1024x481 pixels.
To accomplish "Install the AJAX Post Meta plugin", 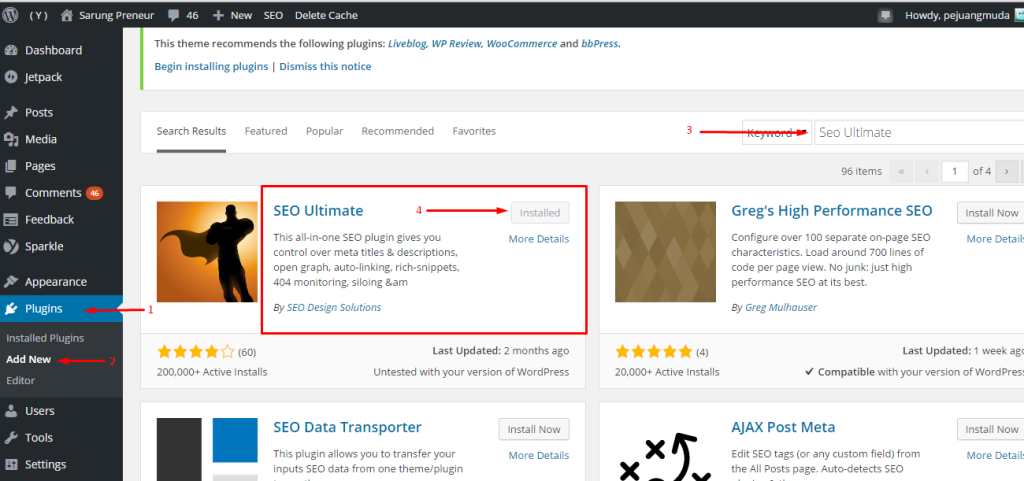I will point(991,429).
